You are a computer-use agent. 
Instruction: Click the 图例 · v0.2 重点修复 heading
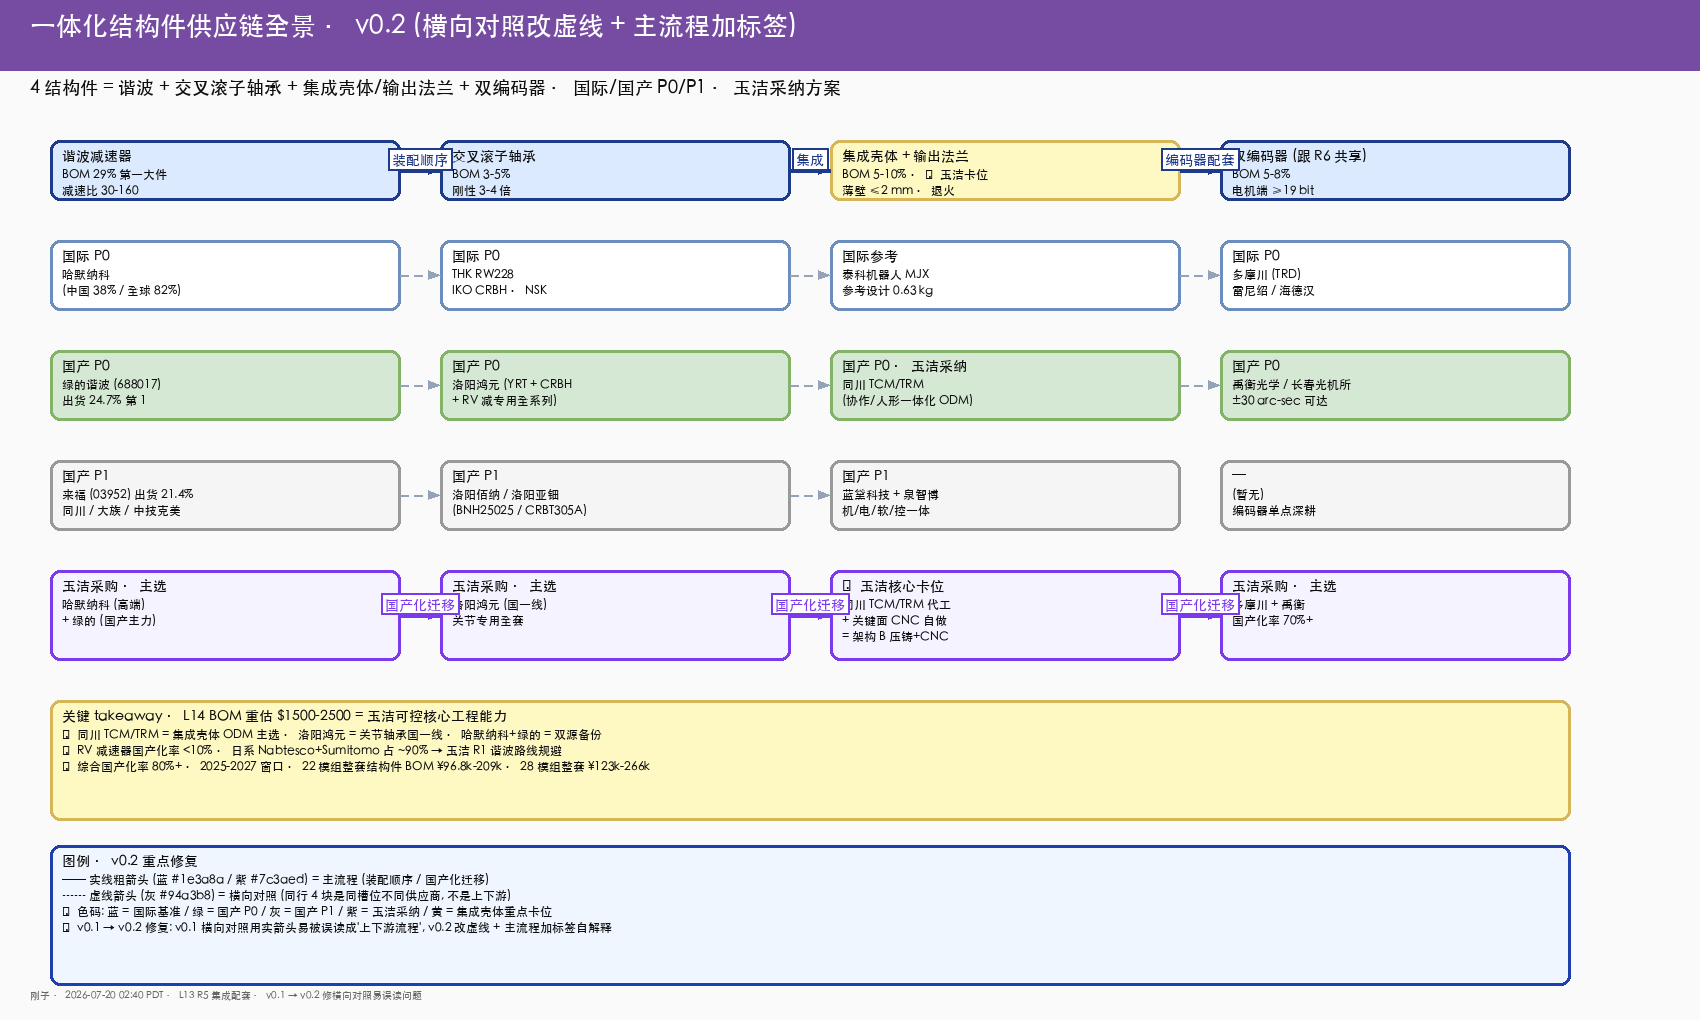click(x=130, y=861)
